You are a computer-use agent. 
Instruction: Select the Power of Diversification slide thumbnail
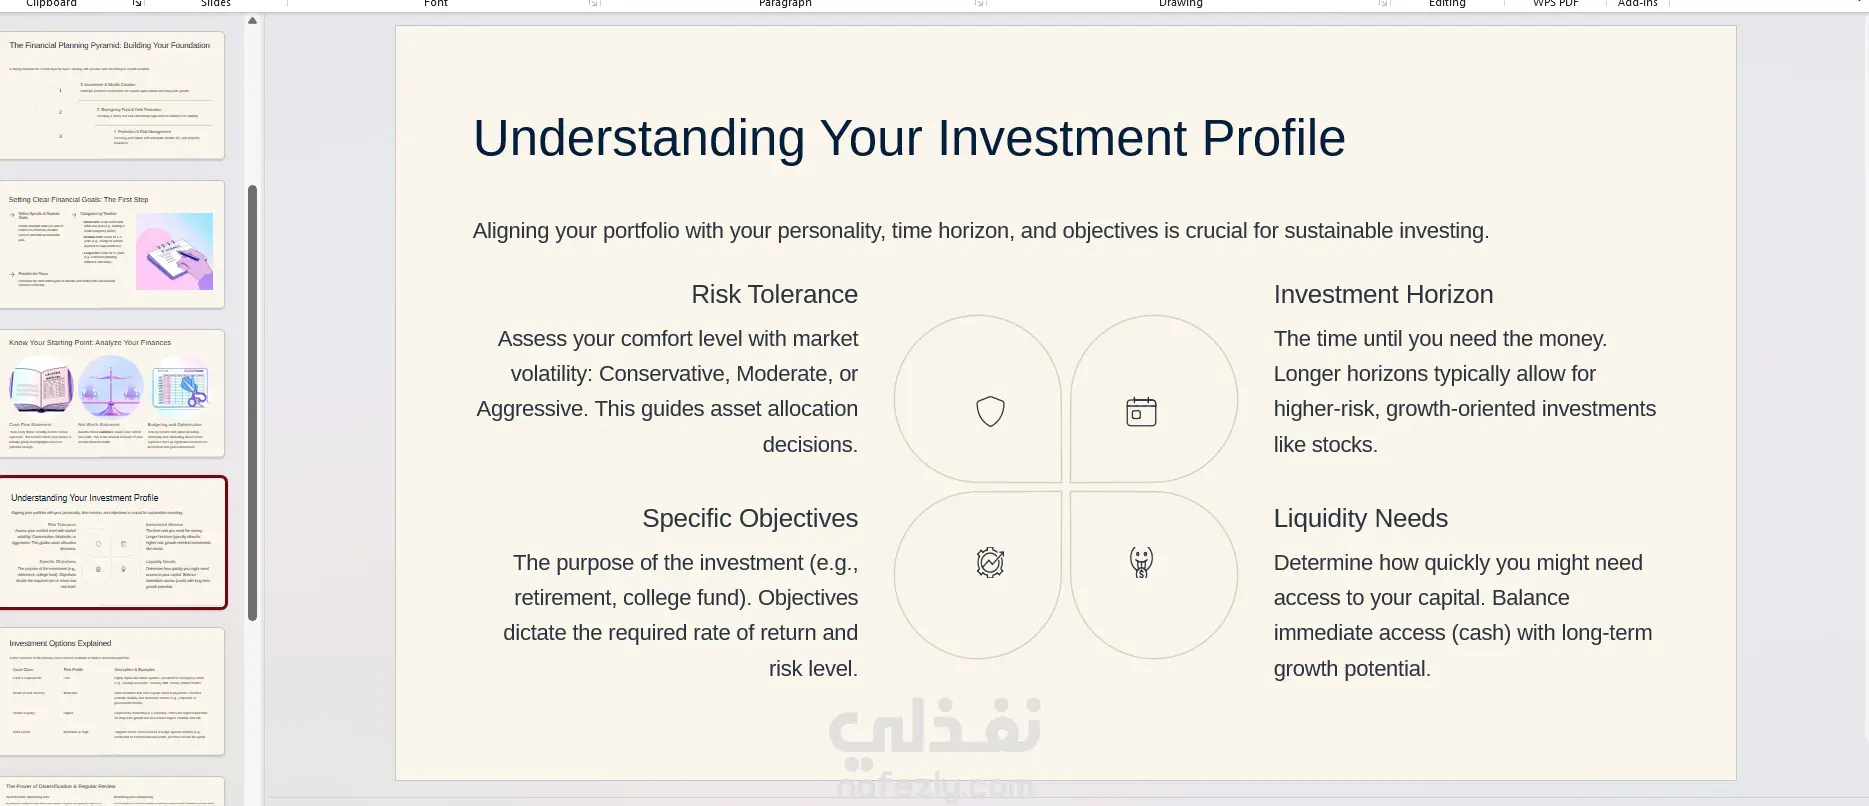[x=112, y=792]
